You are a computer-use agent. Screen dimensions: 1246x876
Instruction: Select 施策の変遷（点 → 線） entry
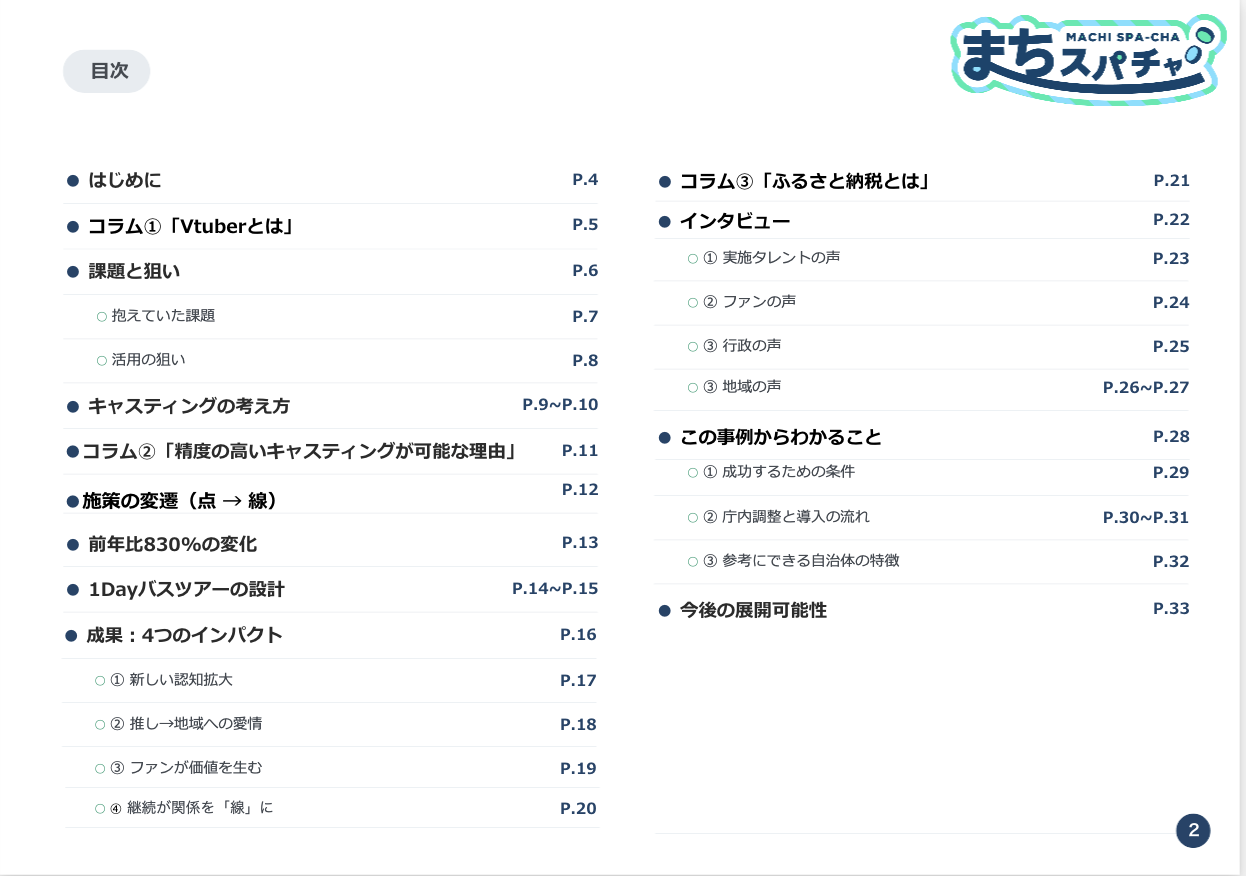tap(179, 501)
